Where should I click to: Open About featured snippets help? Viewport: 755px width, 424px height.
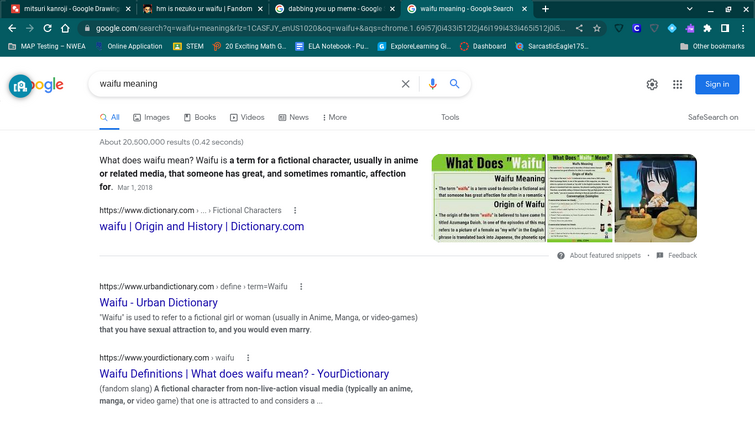click(599, 256)
